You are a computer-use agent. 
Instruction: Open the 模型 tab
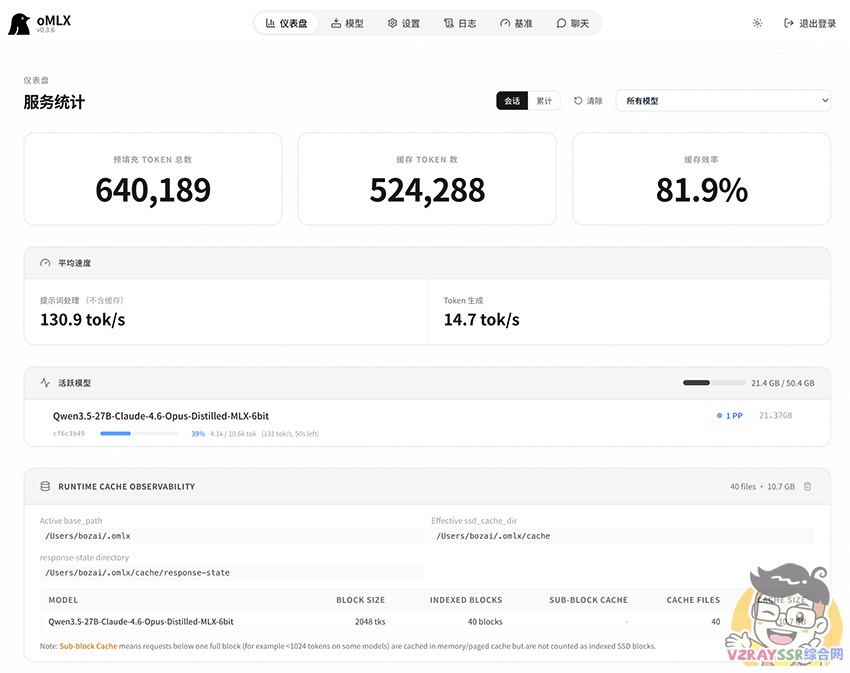click(346, 23)
